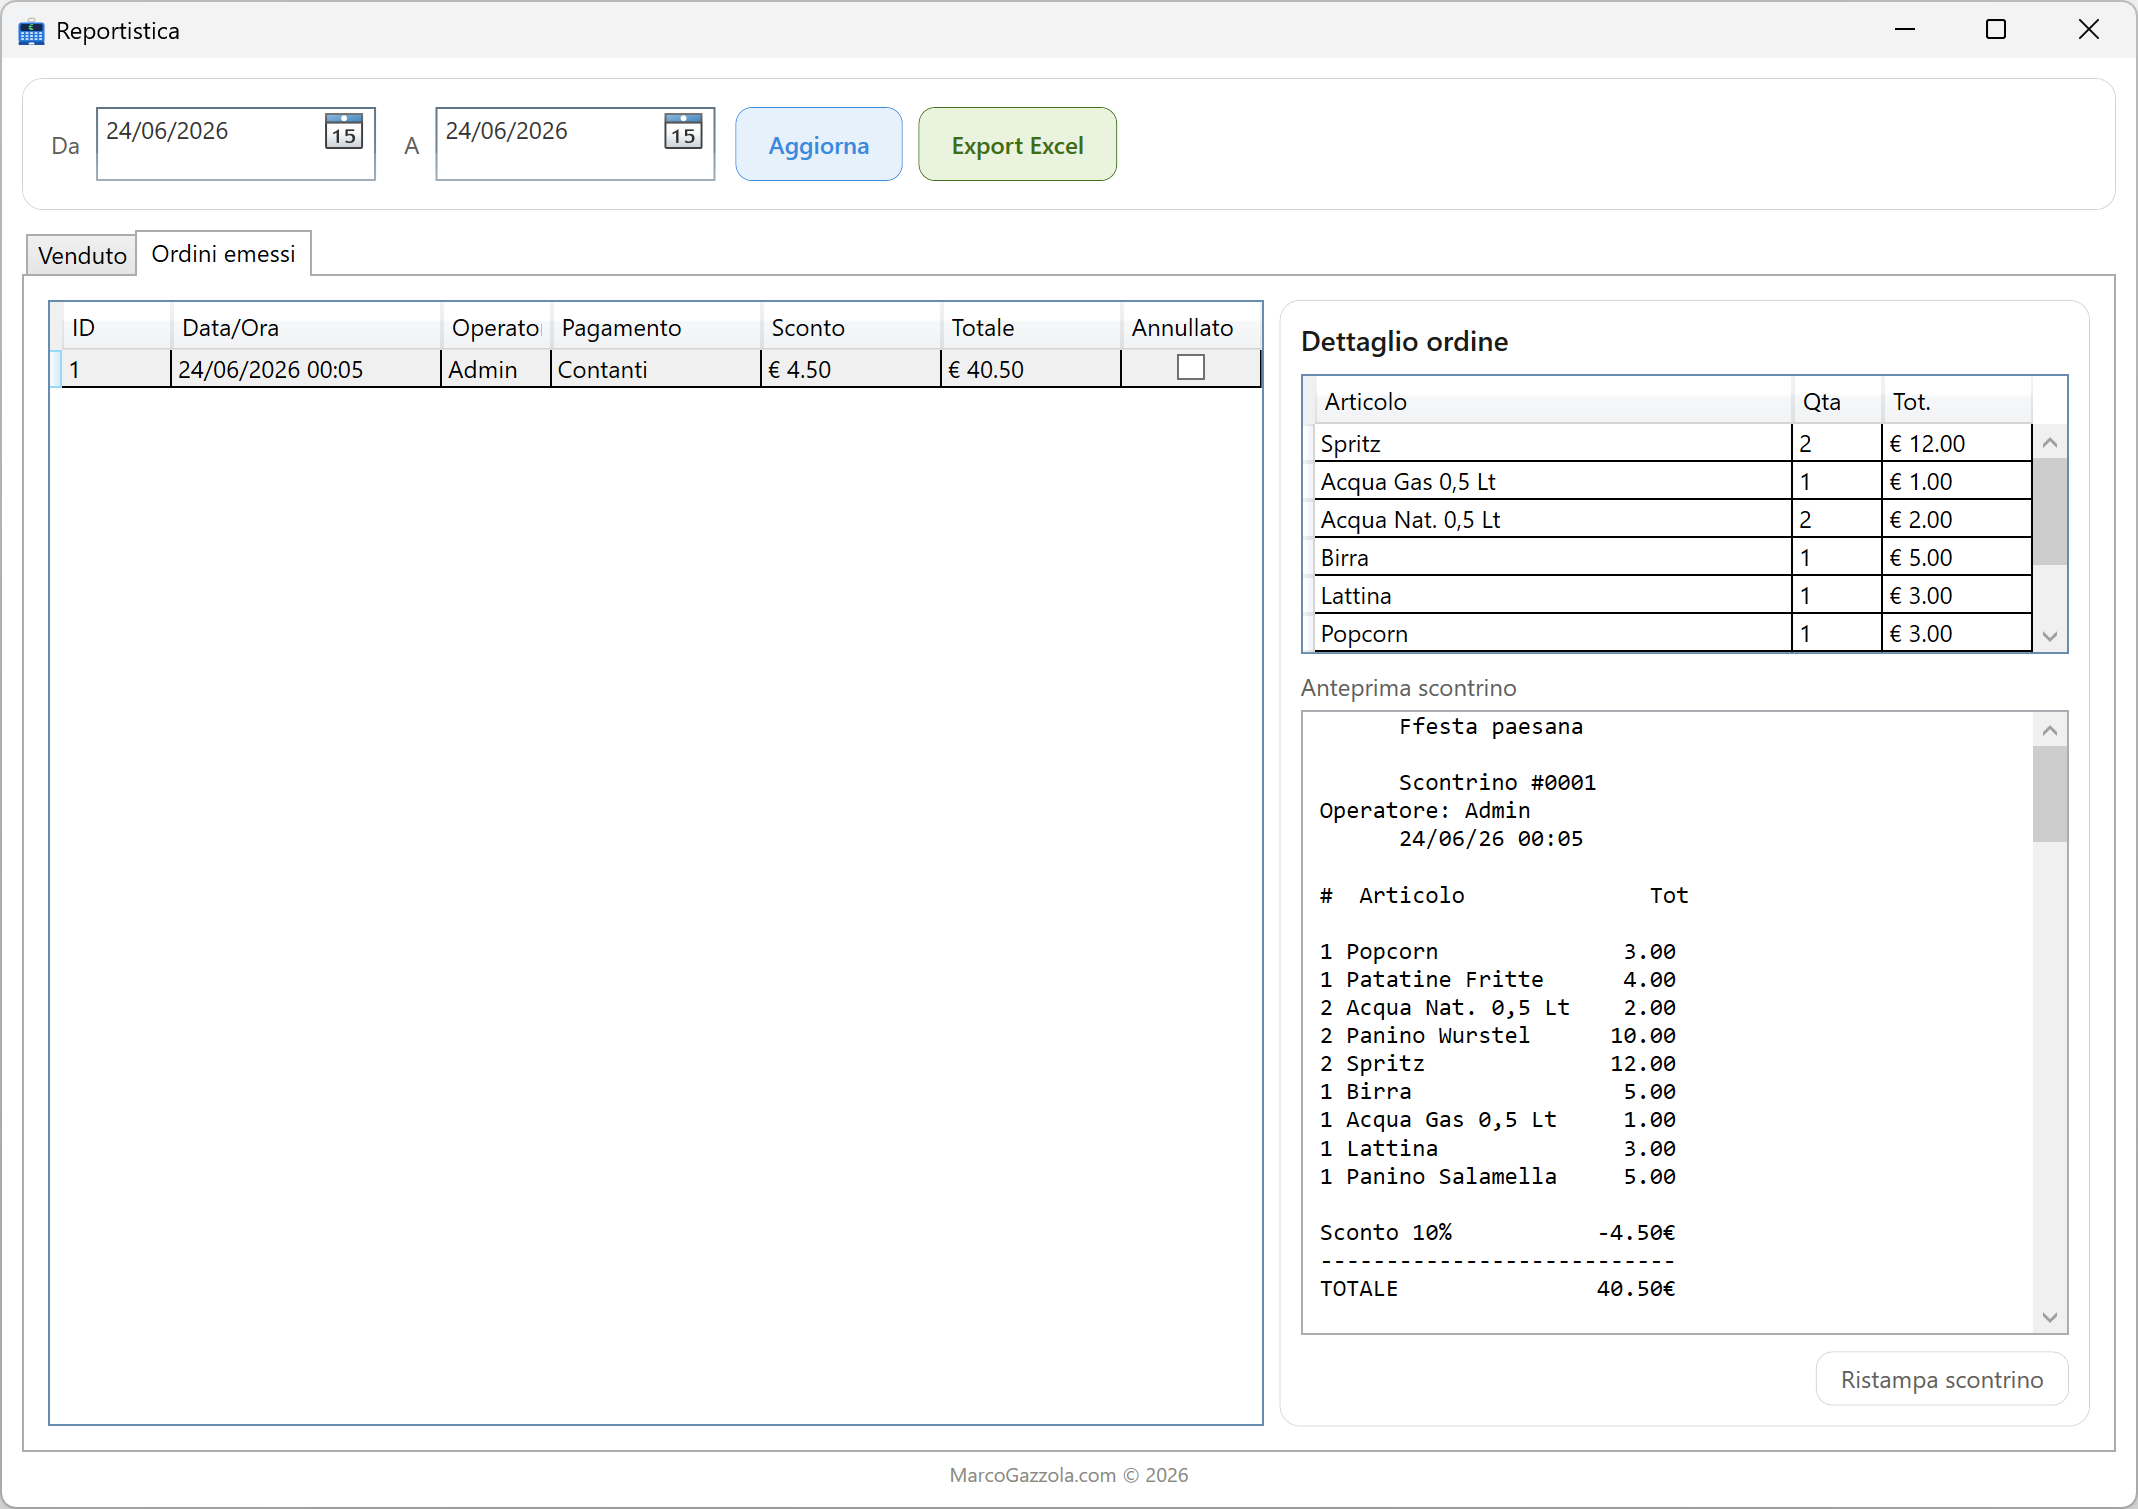Click the Pagamento column header
This screenshot has height=1509, width=2138.
pyautogui.click(x=656, y=327)
